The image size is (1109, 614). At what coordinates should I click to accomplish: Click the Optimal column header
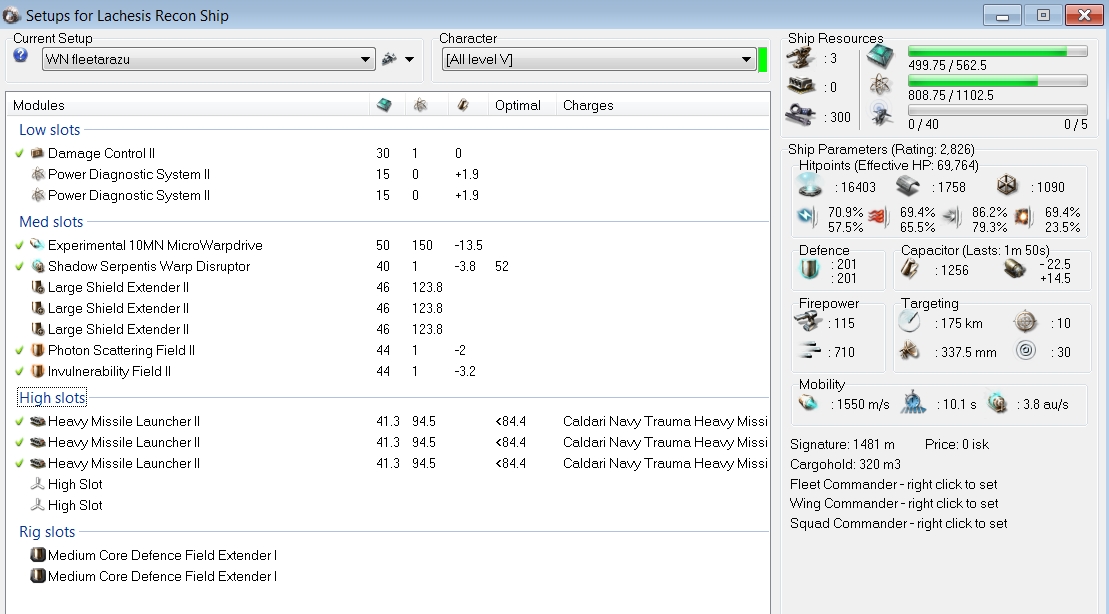click(x=517, y=105)
